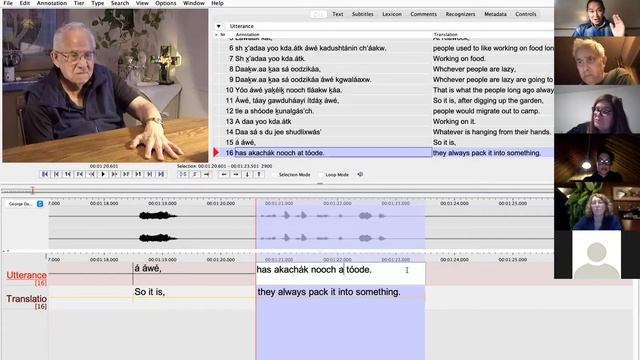Viewport: 640px width, 360px height.
Task: Select the Translation tier label
Action: pos(26,299)
